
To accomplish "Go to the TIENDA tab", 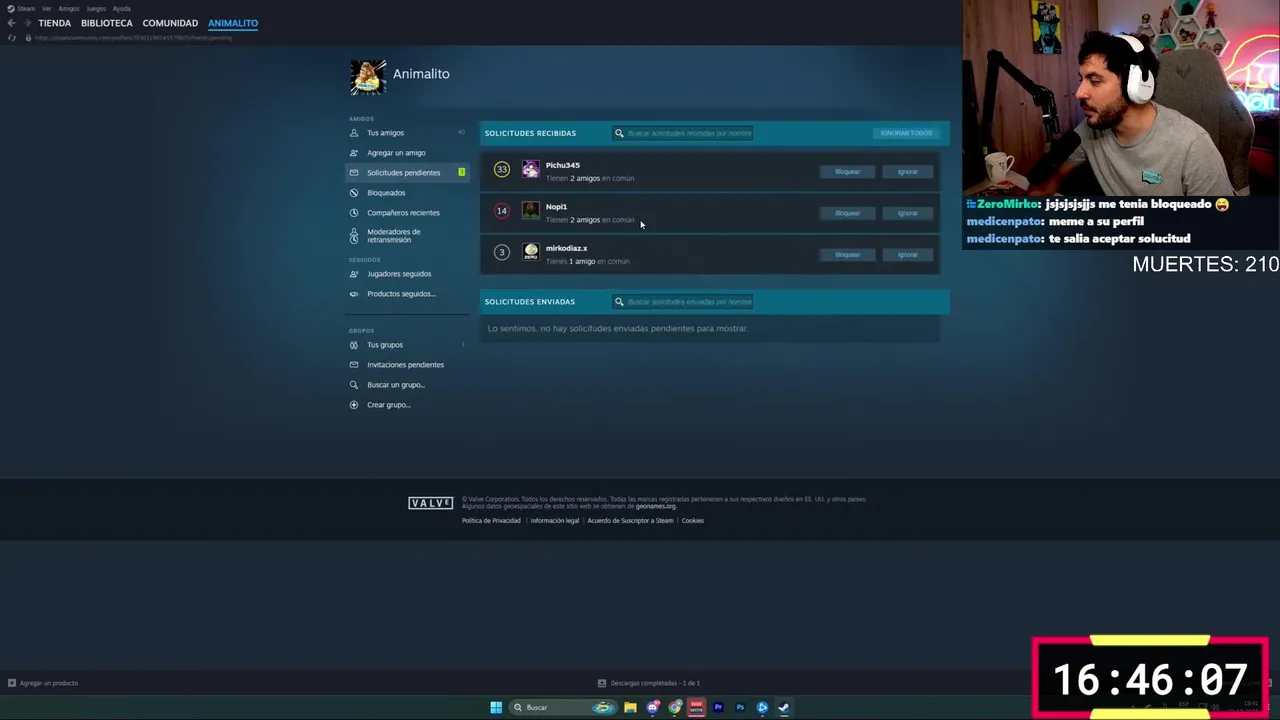I will 55,23.
